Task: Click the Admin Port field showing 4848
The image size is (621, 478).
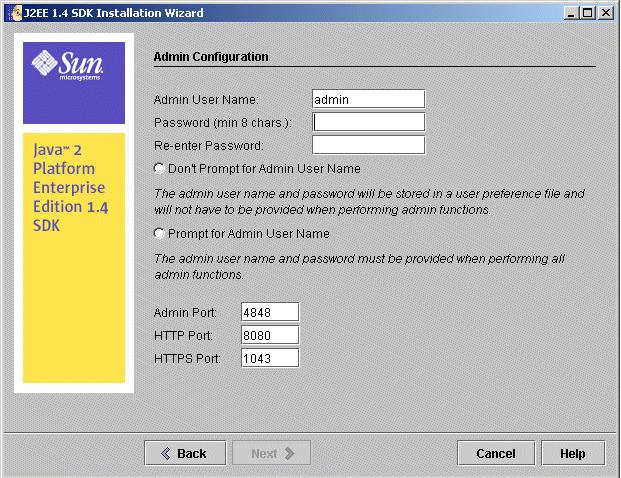Action: [270, 312]
